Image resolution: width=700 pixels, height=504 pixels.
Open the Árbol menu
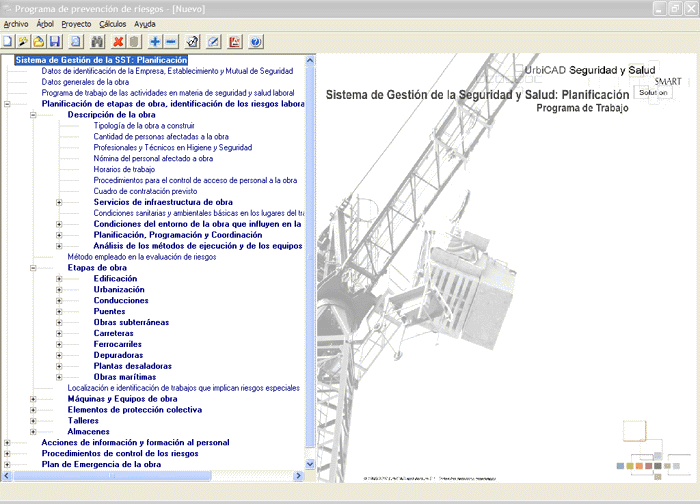click(45, 24)
